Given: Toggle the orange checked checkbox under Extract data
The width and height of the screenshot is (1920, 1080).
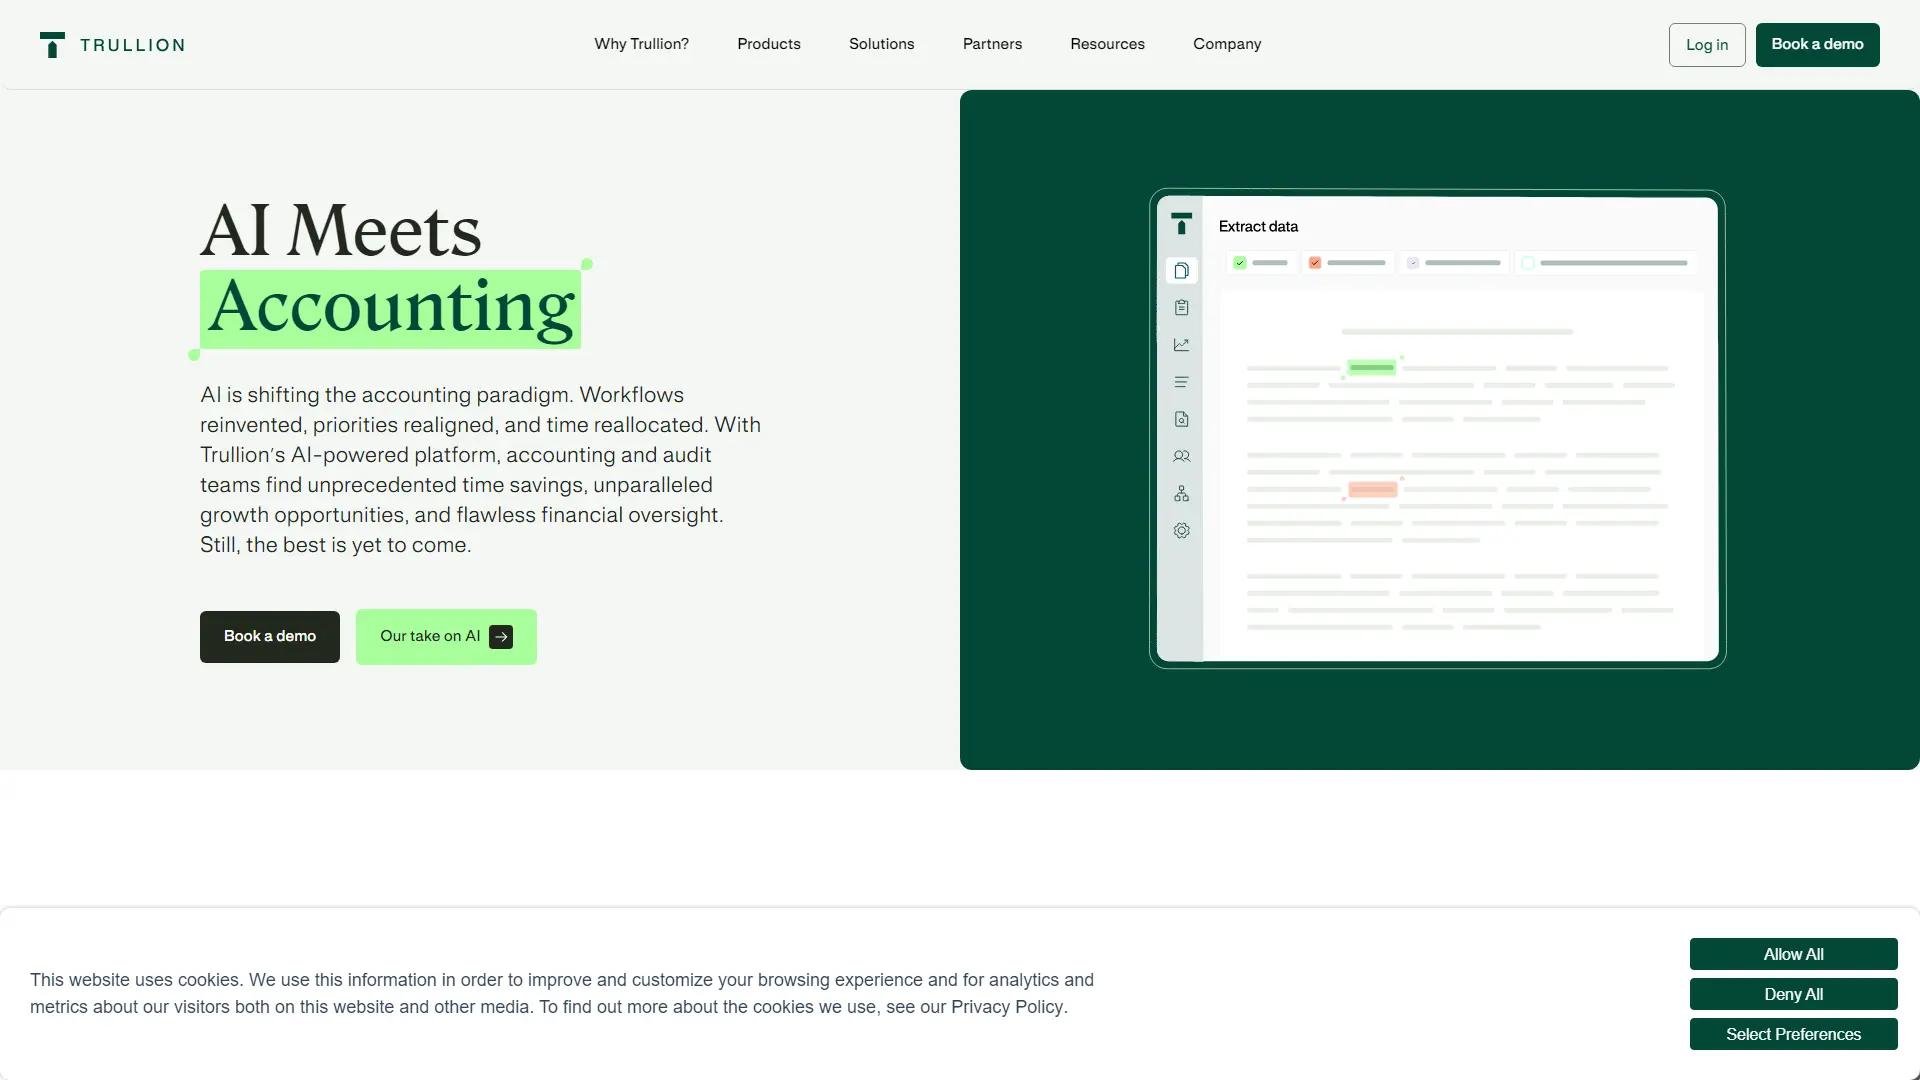Looking at the screenshot, I should tap(1315, 263).
